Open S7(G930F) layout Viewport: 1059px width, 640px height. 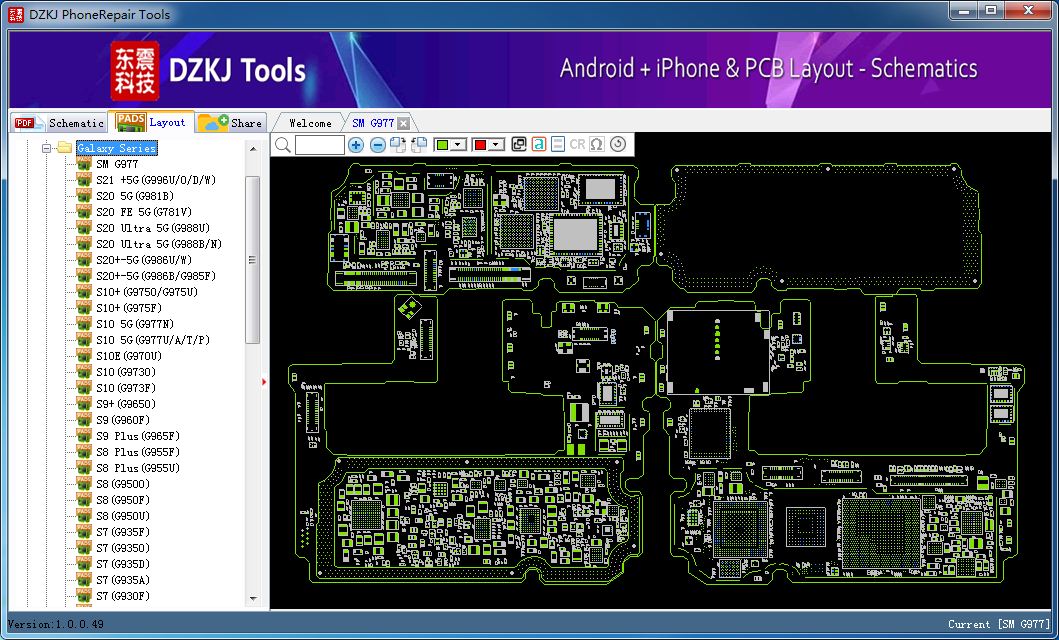pos(123,596)
